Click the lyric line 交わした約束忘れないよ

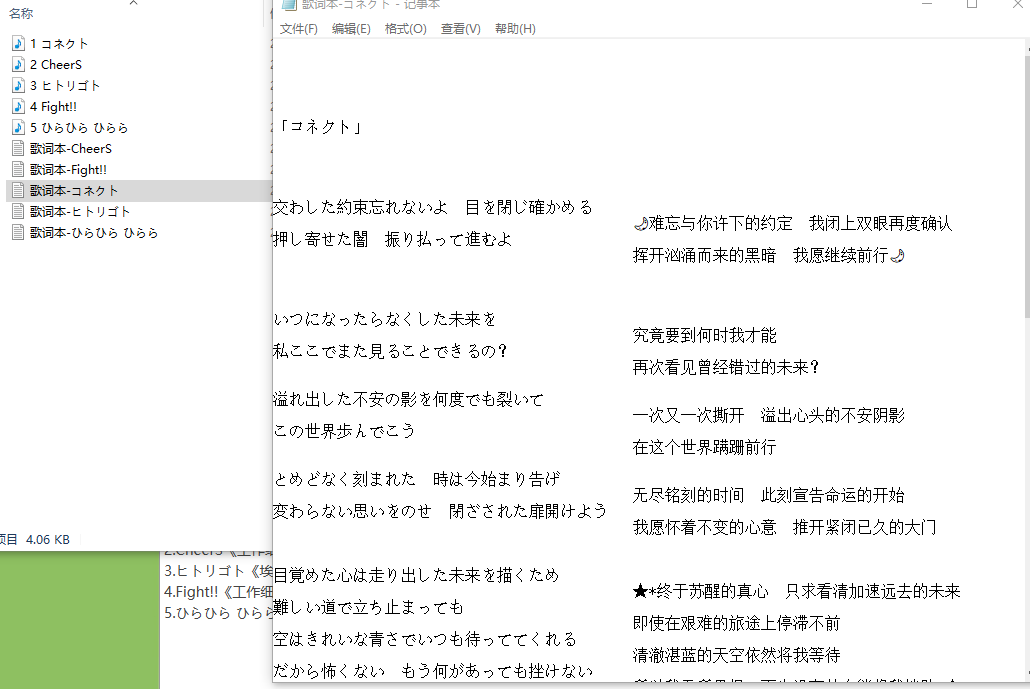[x=360, y=208]
